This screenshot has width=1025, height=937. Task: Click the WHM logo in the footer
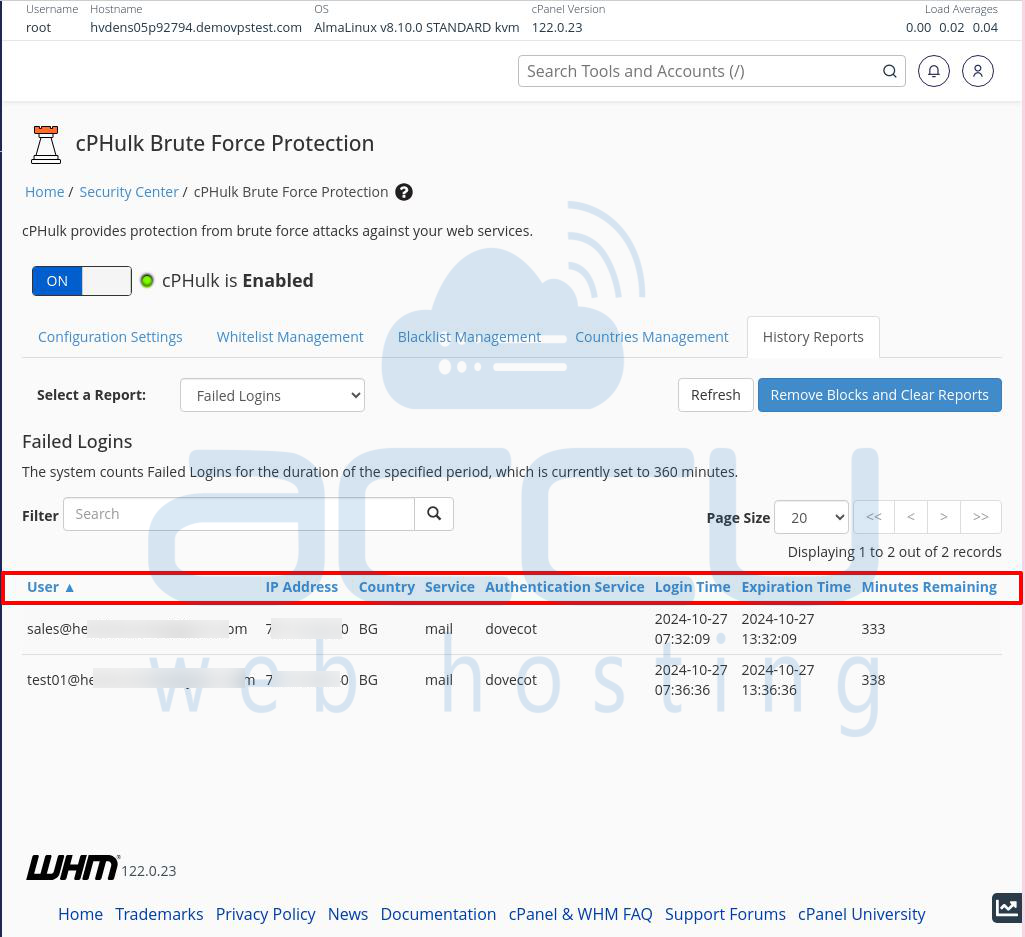pyautogui.click(x=73, y=867)
